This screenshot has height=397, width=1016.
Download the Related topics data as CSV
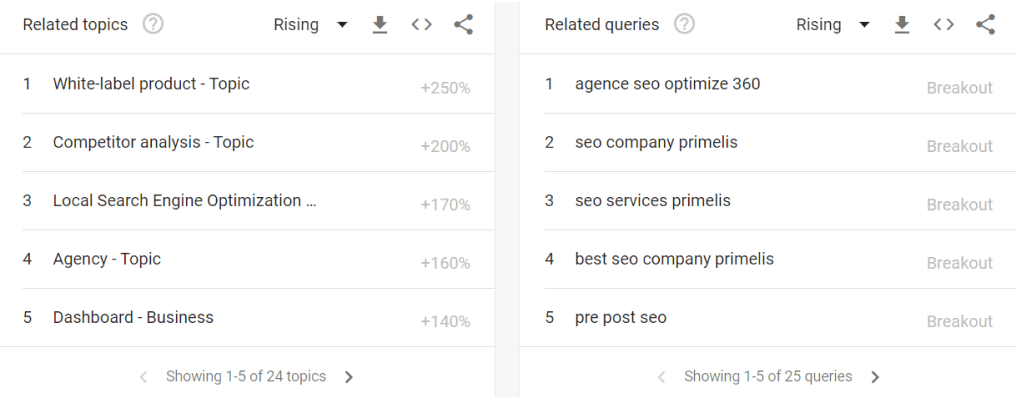(x=380, y=25)
